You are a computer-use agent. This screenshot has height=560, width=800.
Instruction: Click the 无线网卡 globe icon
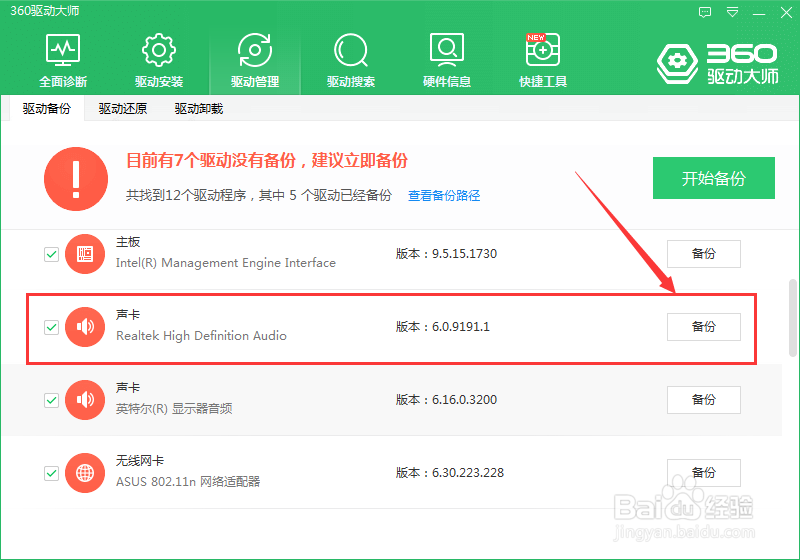pyautogui.click(x=85, y=473)
